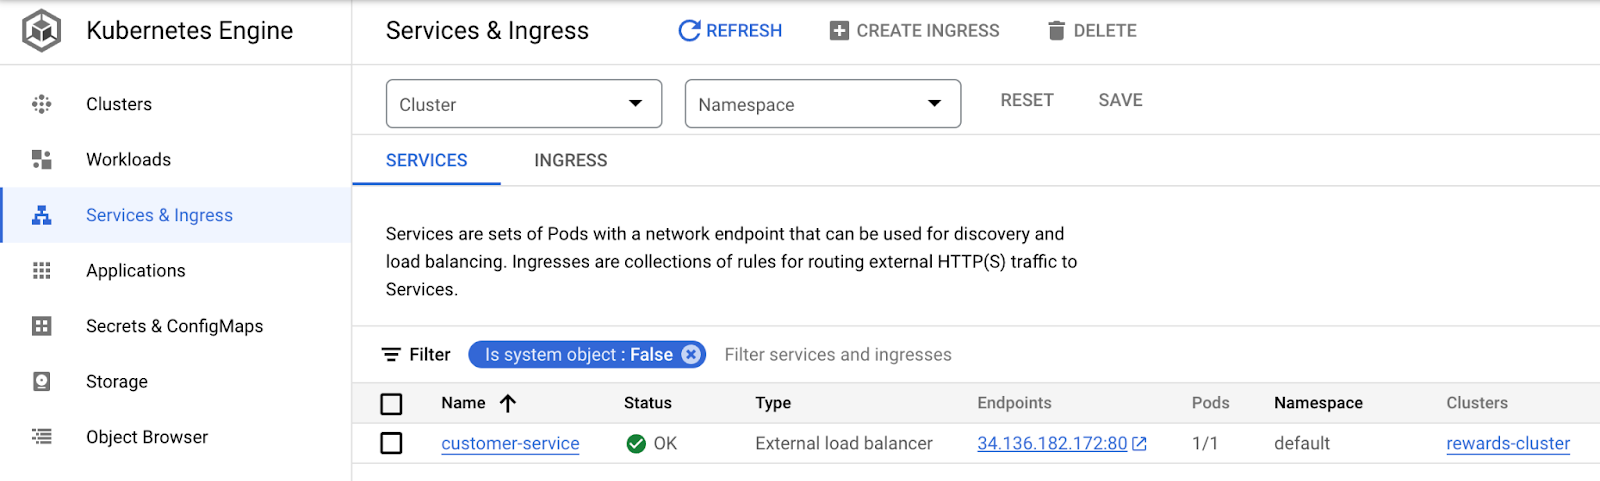Remove the 'Is system object' filter chip
The width and height of the screenshot is (1600, 481).
pyautogui.click(x=691, y=355)
